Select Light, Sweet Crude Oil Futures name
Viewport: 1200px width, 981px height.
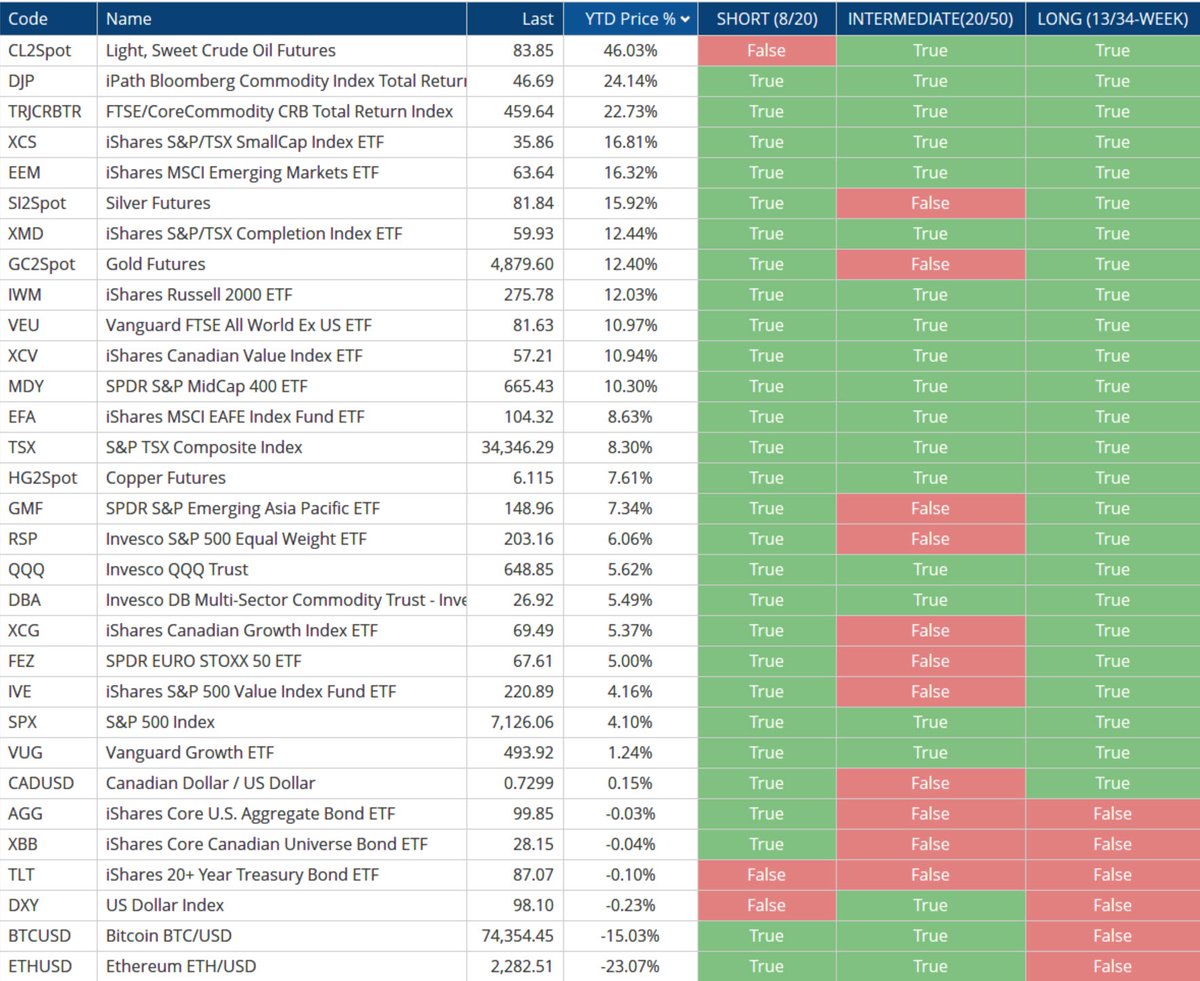(x=282, y=50)
